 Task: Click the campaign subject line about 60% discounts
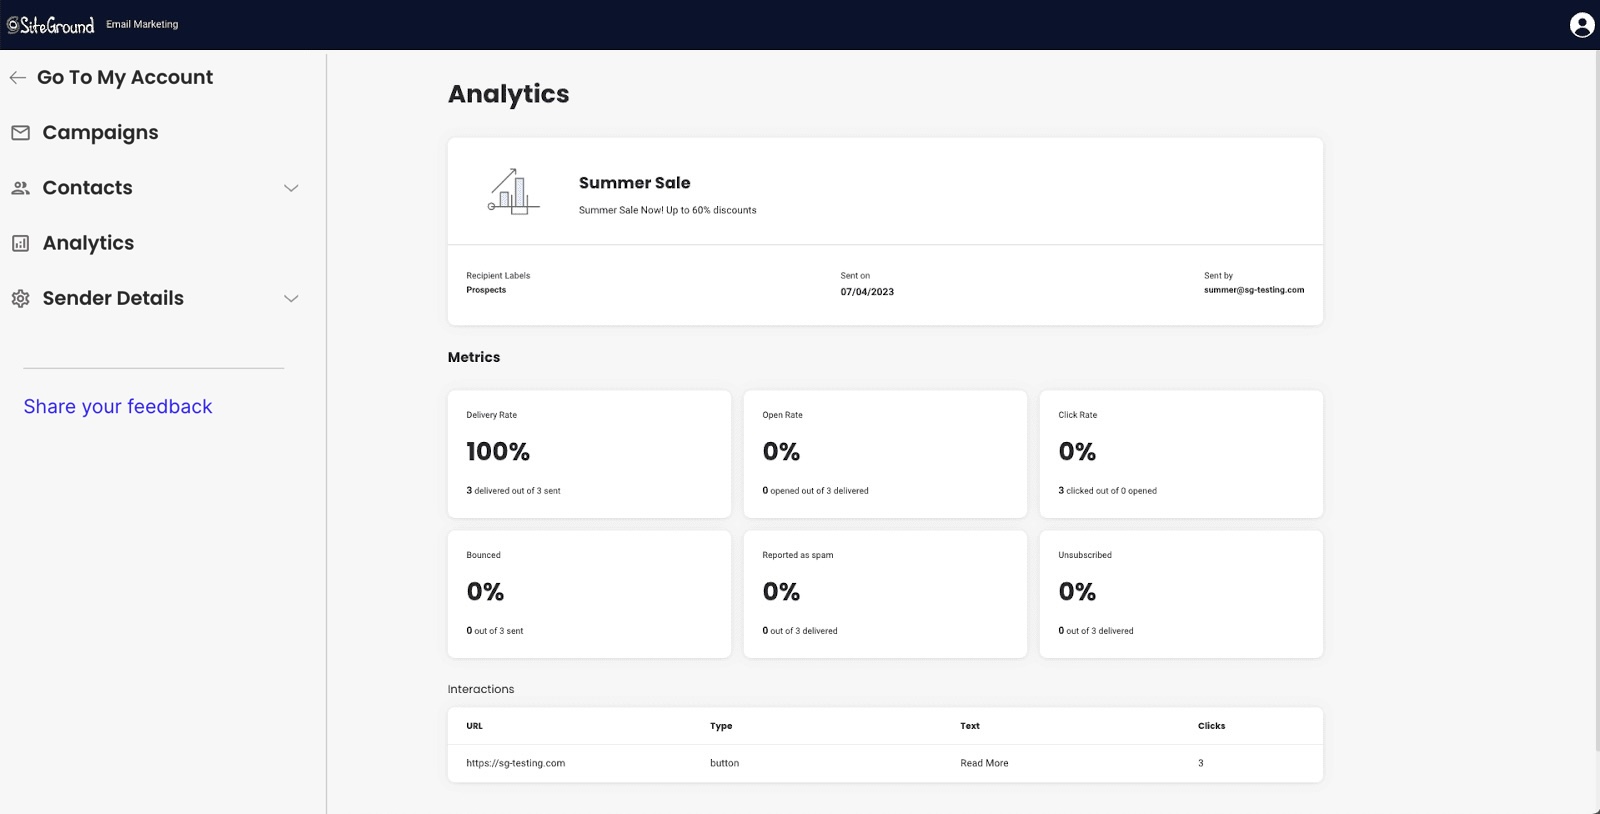pyautogui.click(x=667, y=210)
